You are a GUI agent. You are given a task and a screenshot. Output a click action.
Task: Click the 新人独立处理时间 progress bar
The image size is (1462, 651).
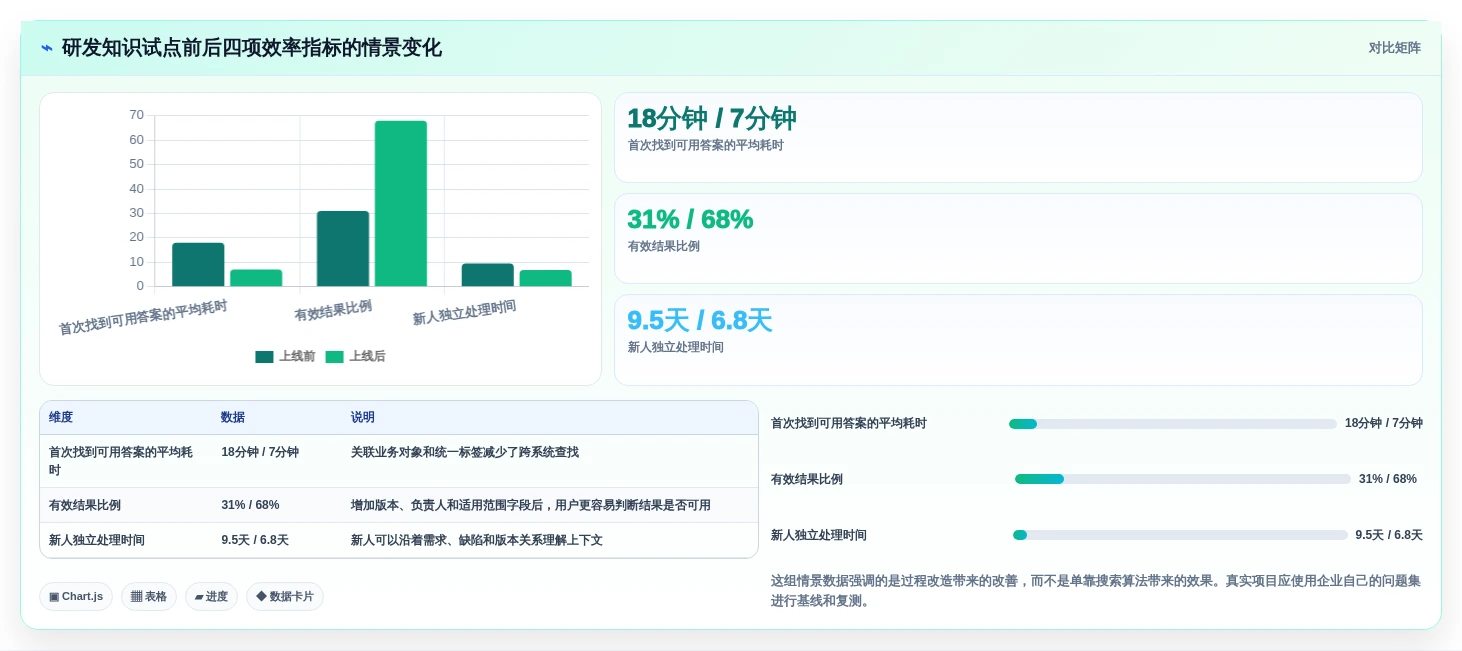(x=1180, y=535)
